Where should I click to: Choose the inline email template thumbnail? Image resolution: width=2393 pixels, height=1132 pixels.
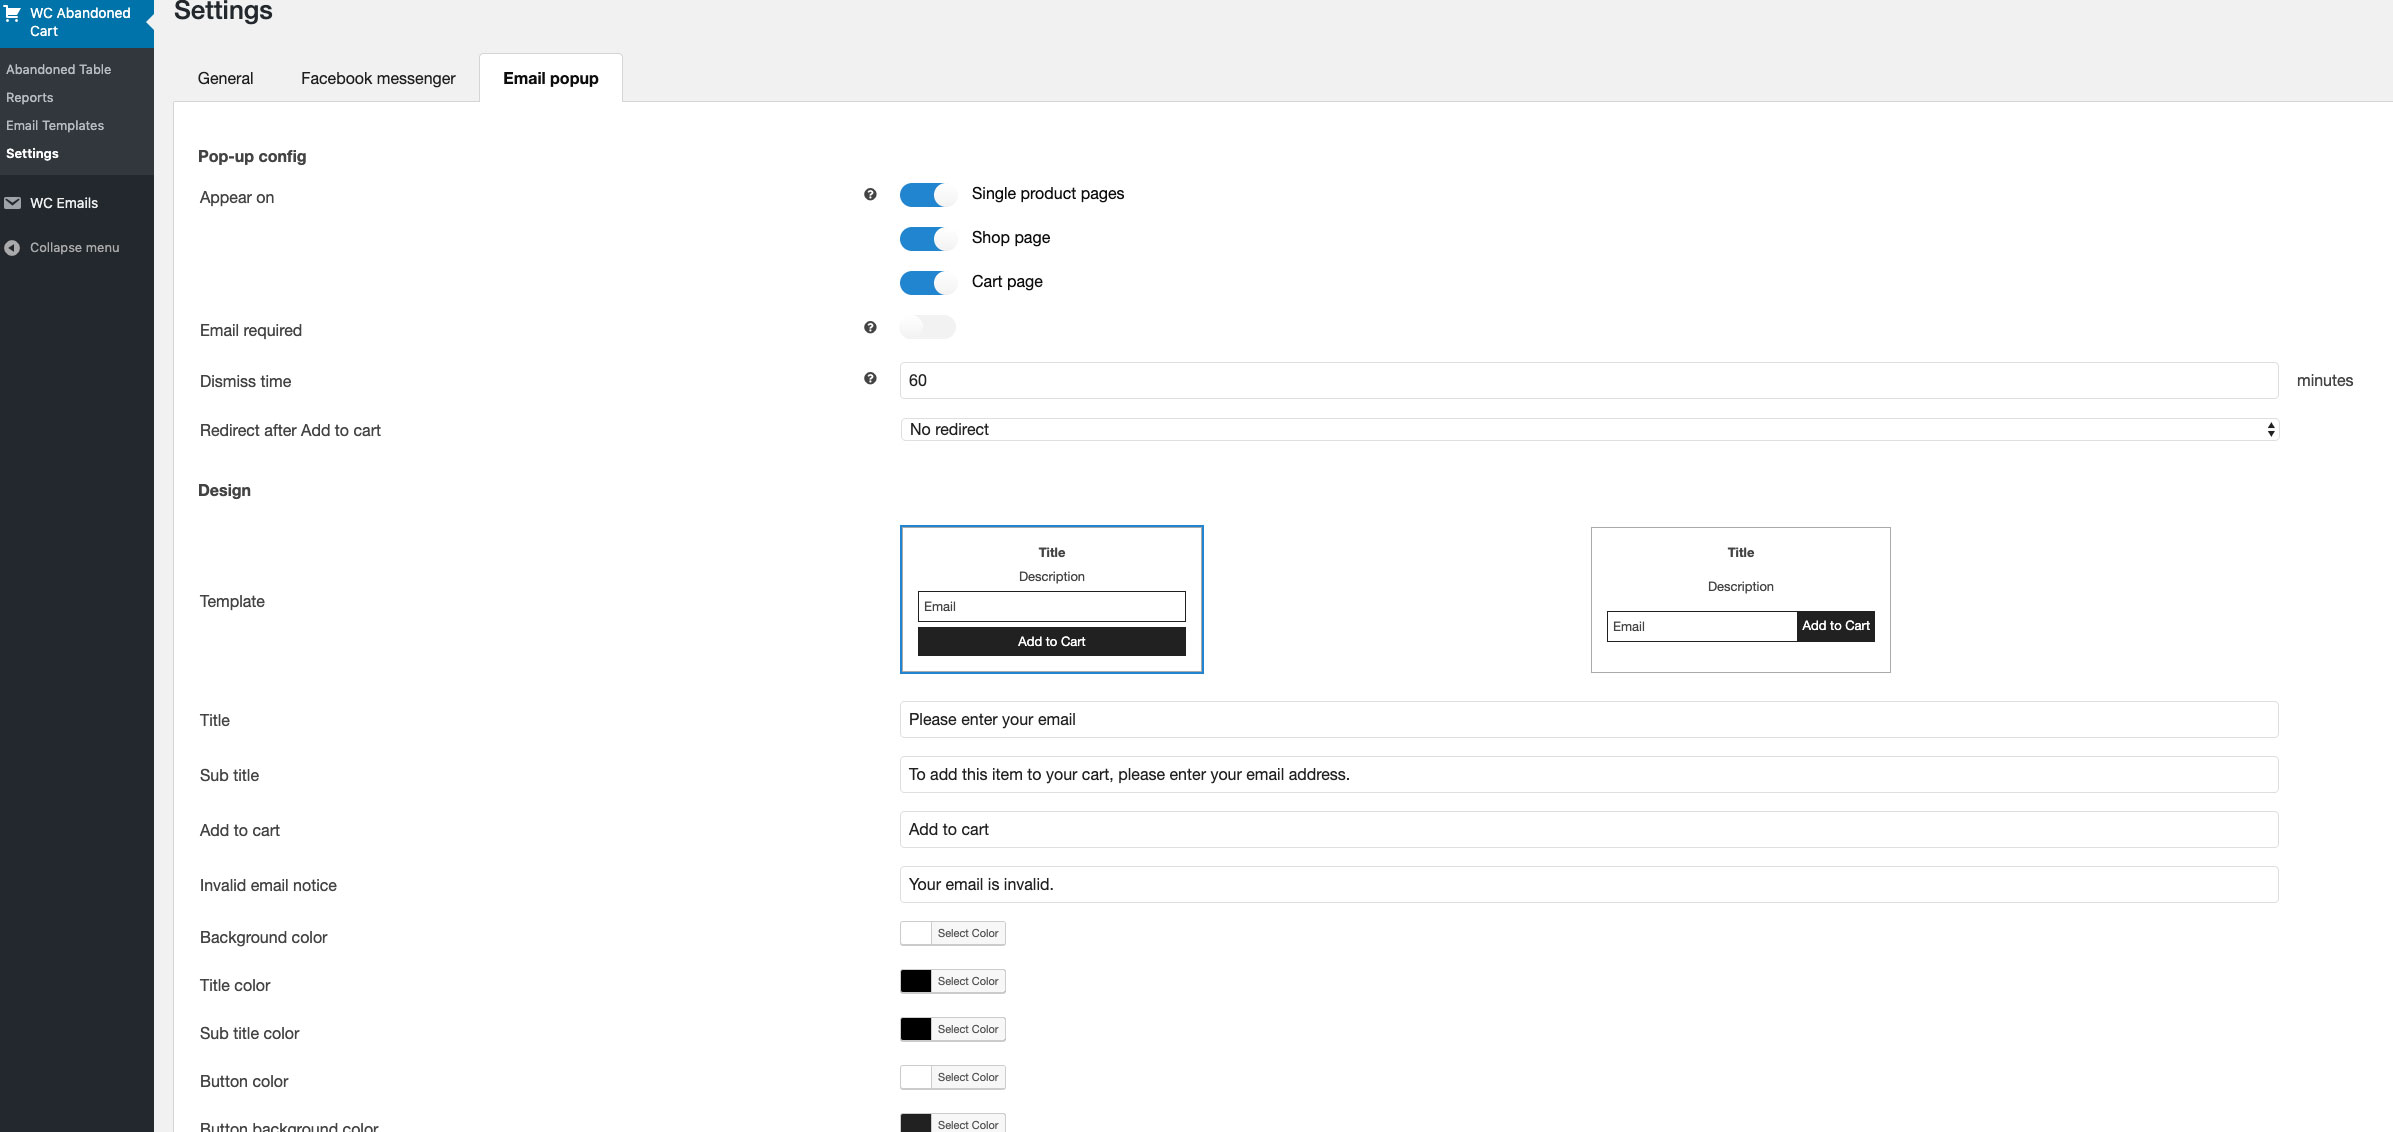(1740, 599)
